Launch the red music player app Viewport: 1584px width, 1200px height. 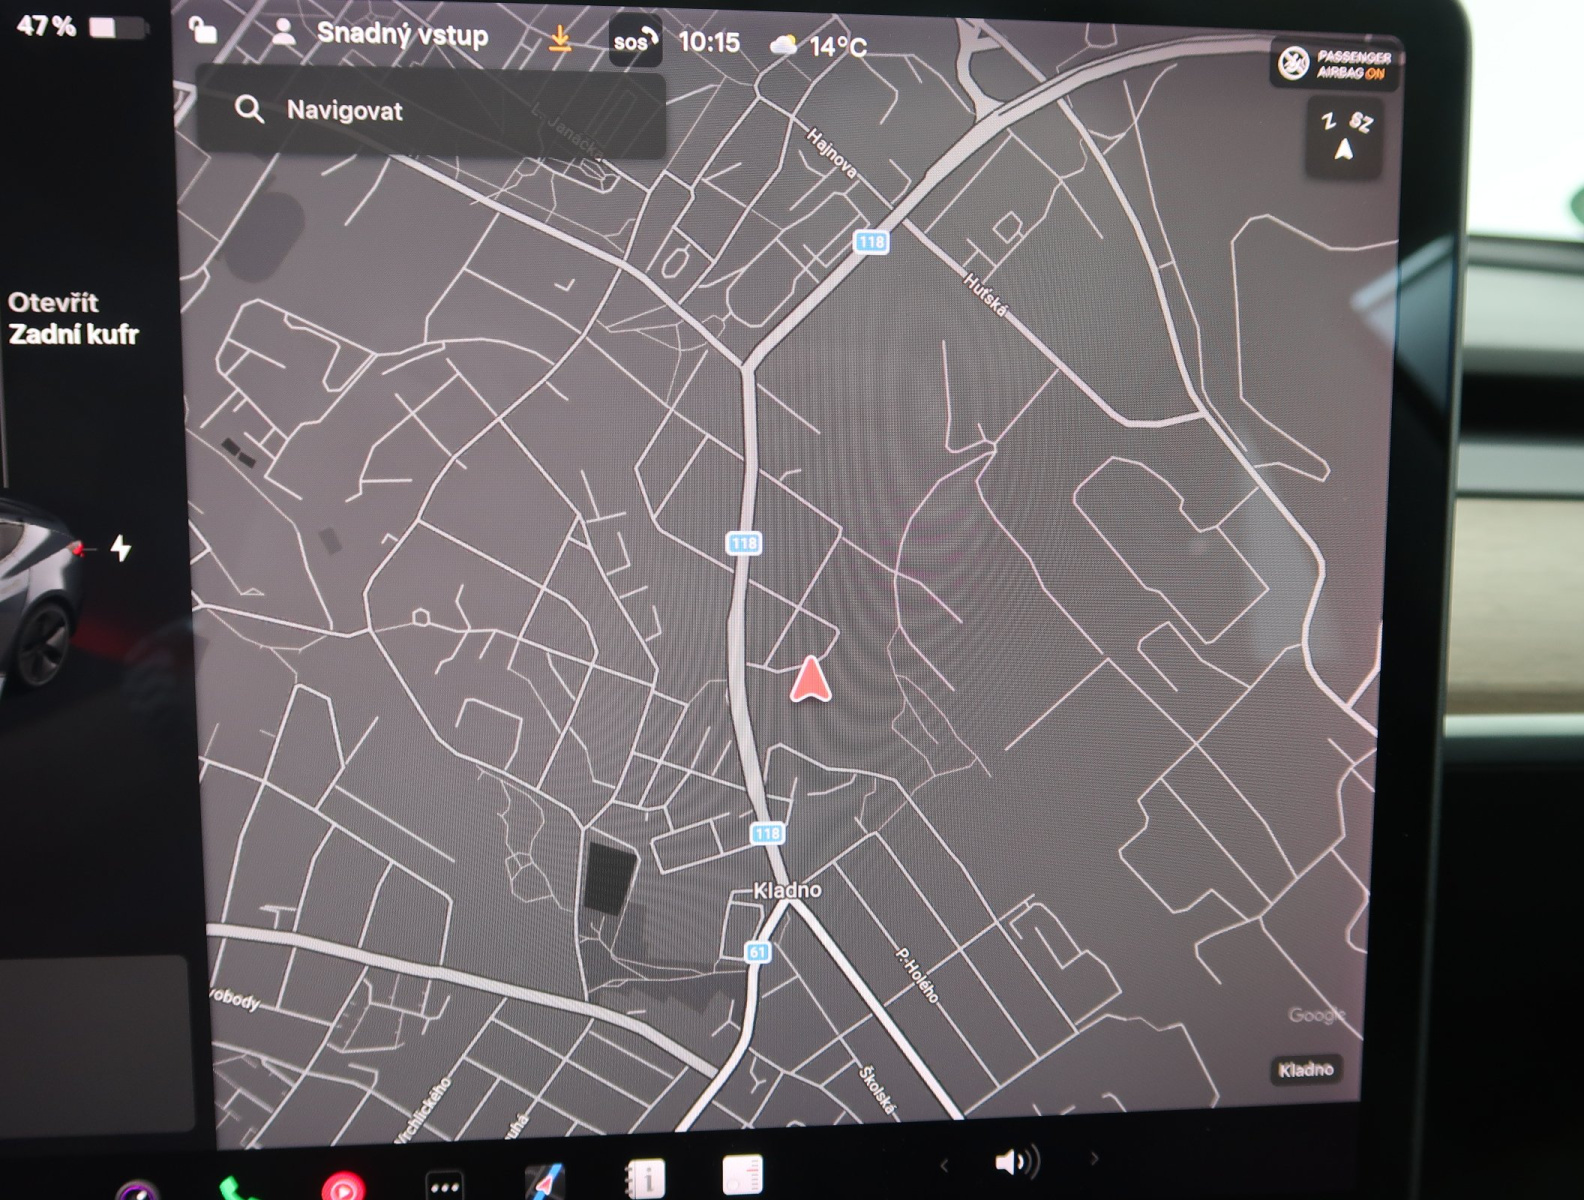tap(343, 1186)
